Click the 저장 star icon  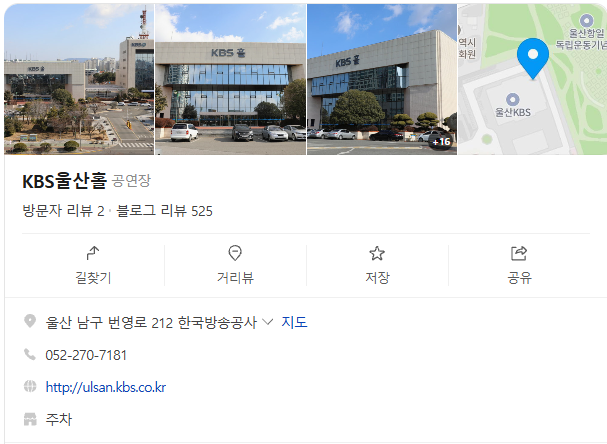click(x=377, y=254)
